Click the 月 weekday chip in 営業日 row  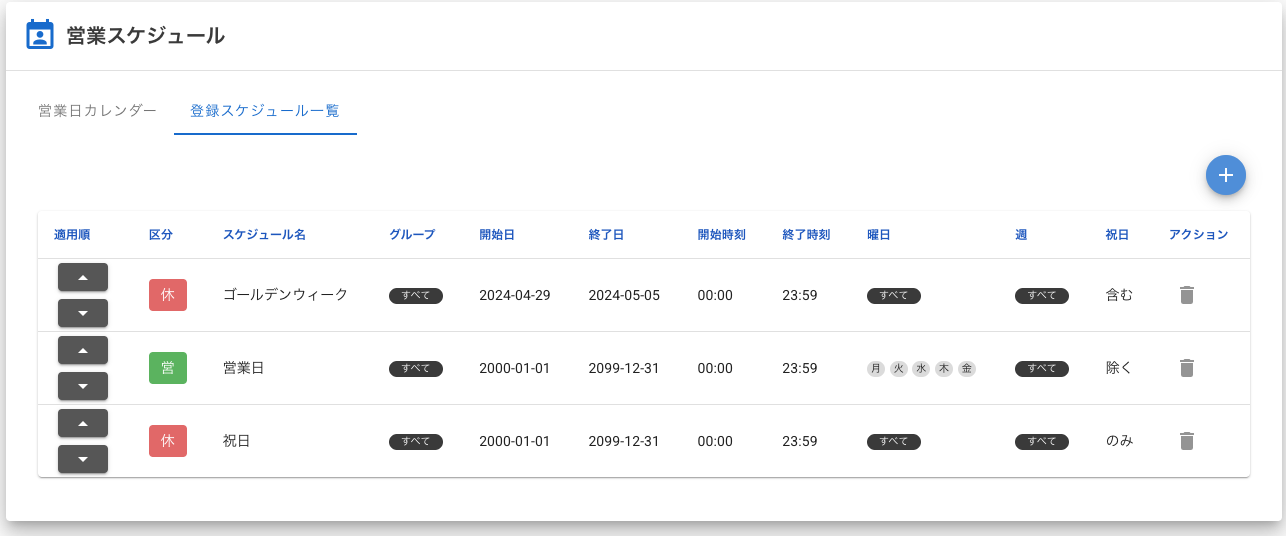click(x=876, y=368)
